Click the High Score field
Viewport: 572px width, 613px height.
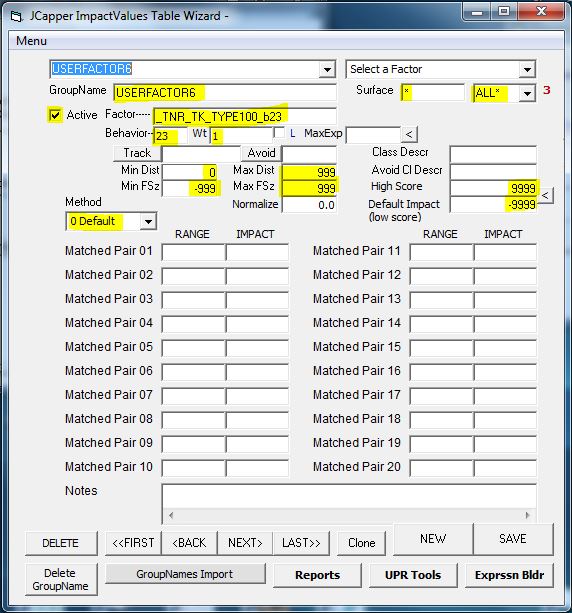(493, 188)
